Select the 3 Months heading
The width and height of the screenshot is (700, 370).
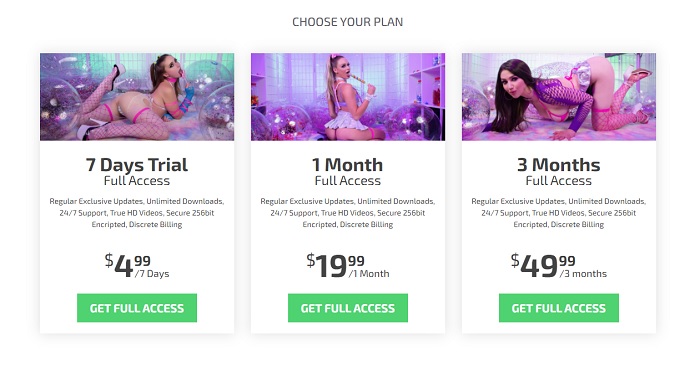point(559,165)
